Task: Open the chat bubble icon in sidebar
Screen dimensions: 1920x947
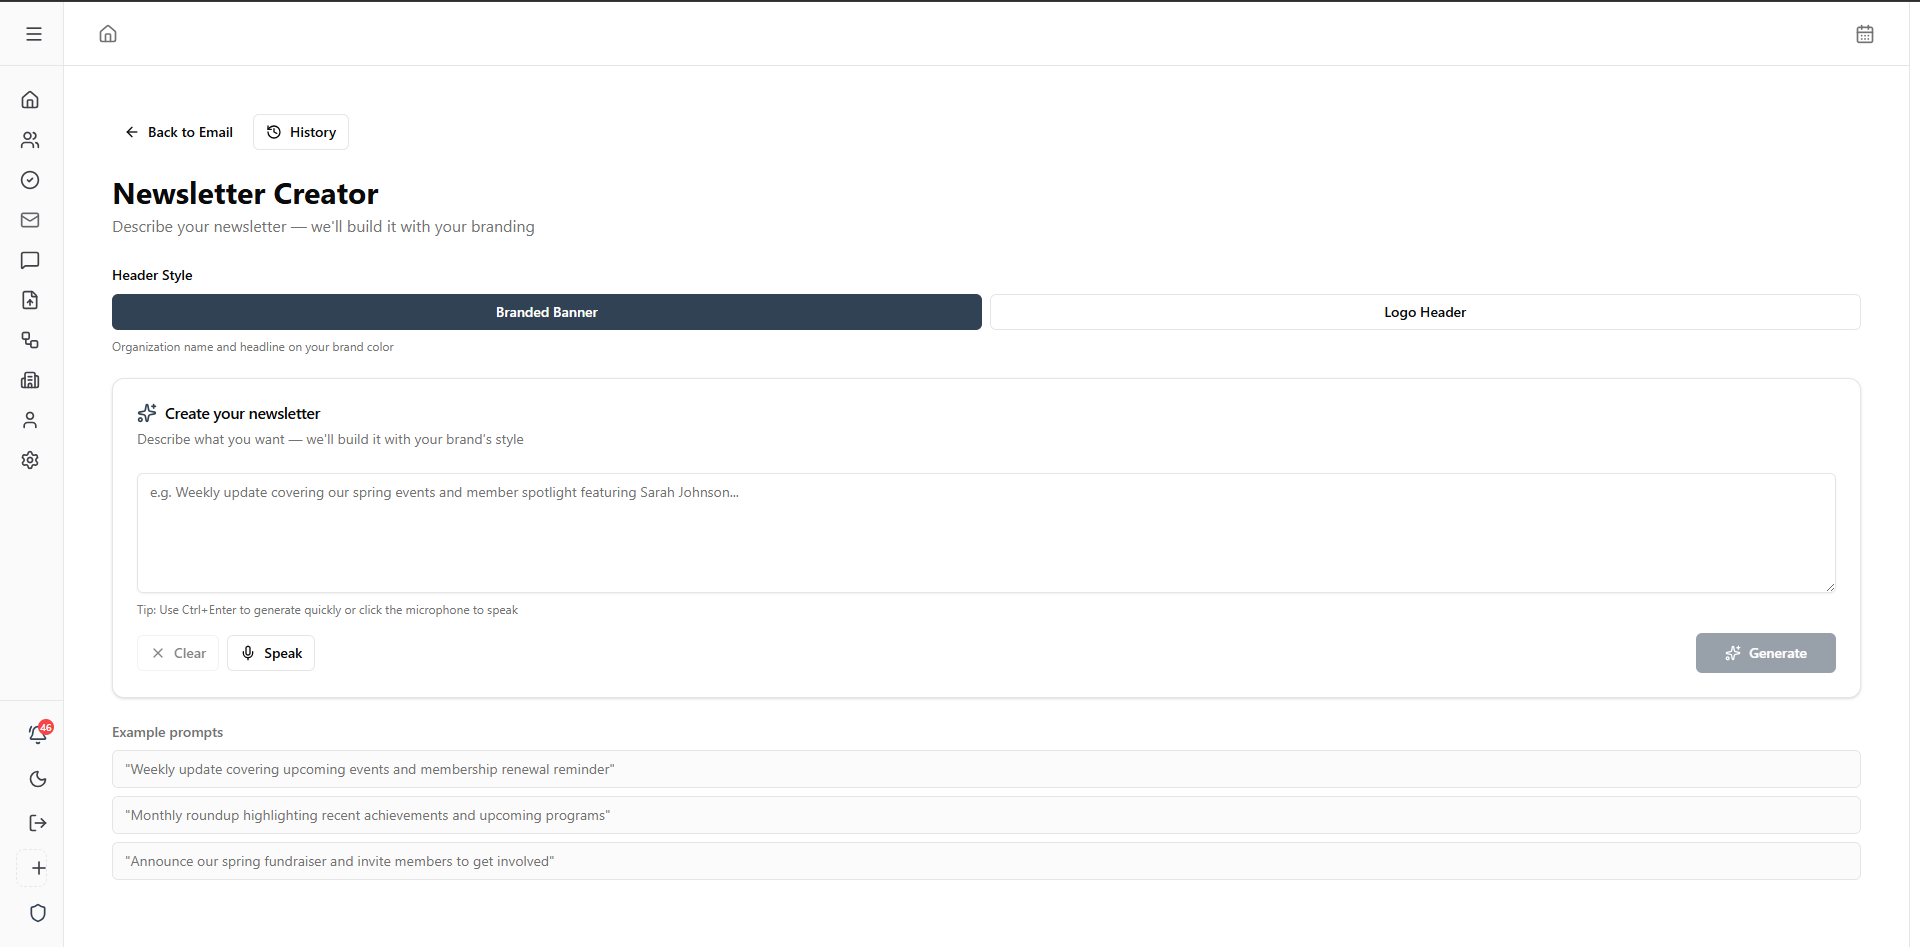Action: point(30,260)
